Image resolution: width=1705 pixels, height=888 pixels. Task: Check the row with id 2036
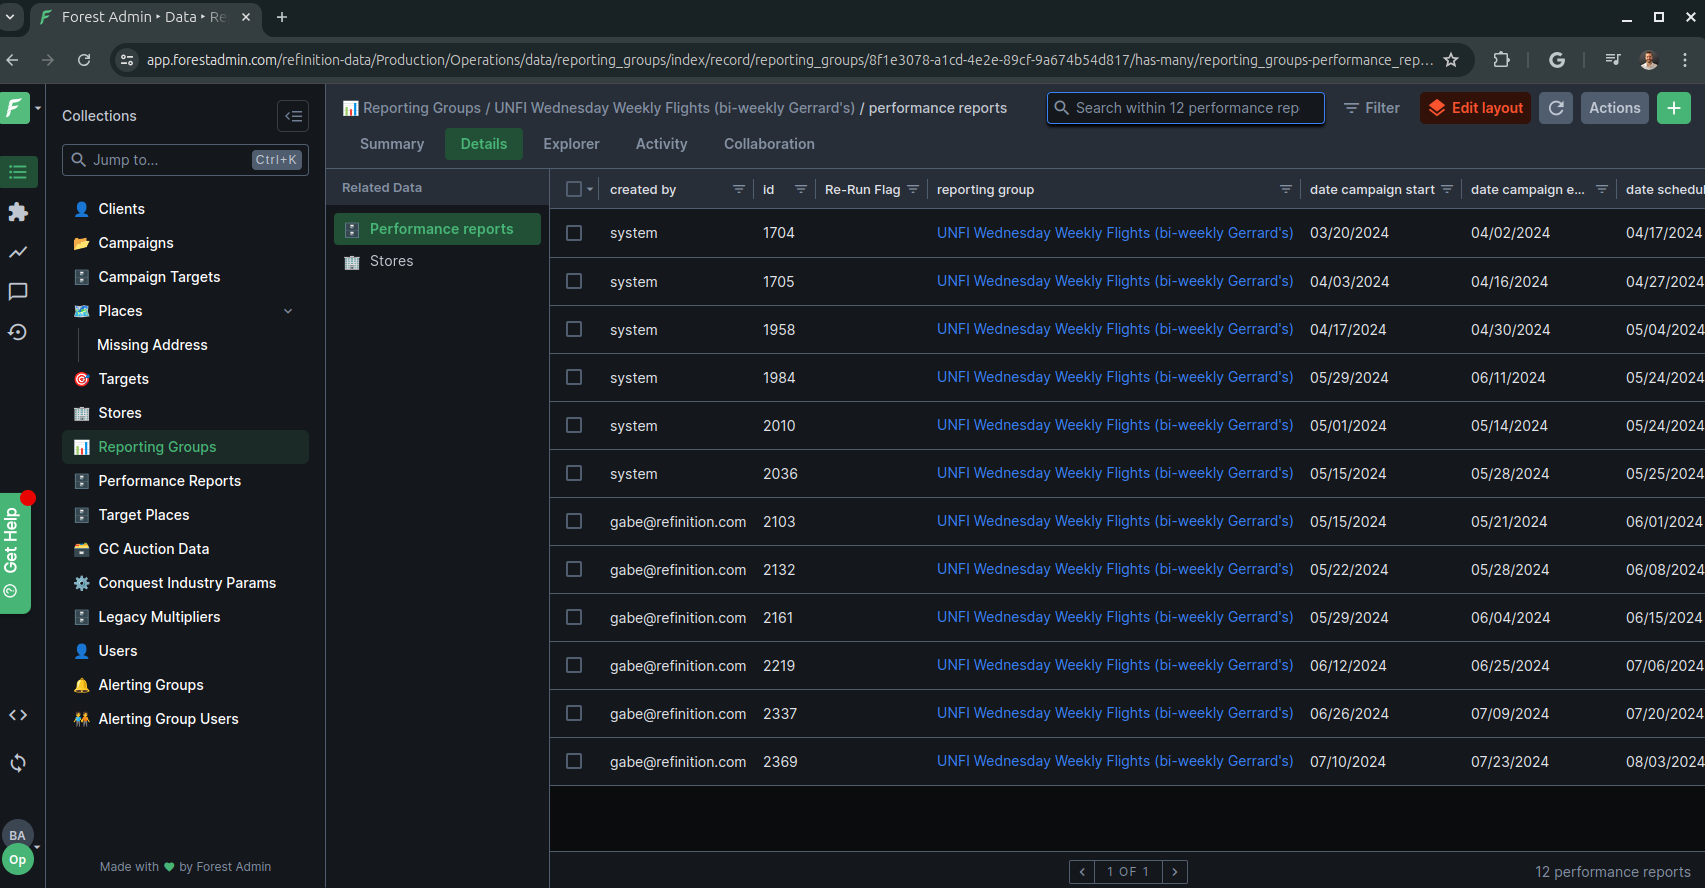coord(574,473)
